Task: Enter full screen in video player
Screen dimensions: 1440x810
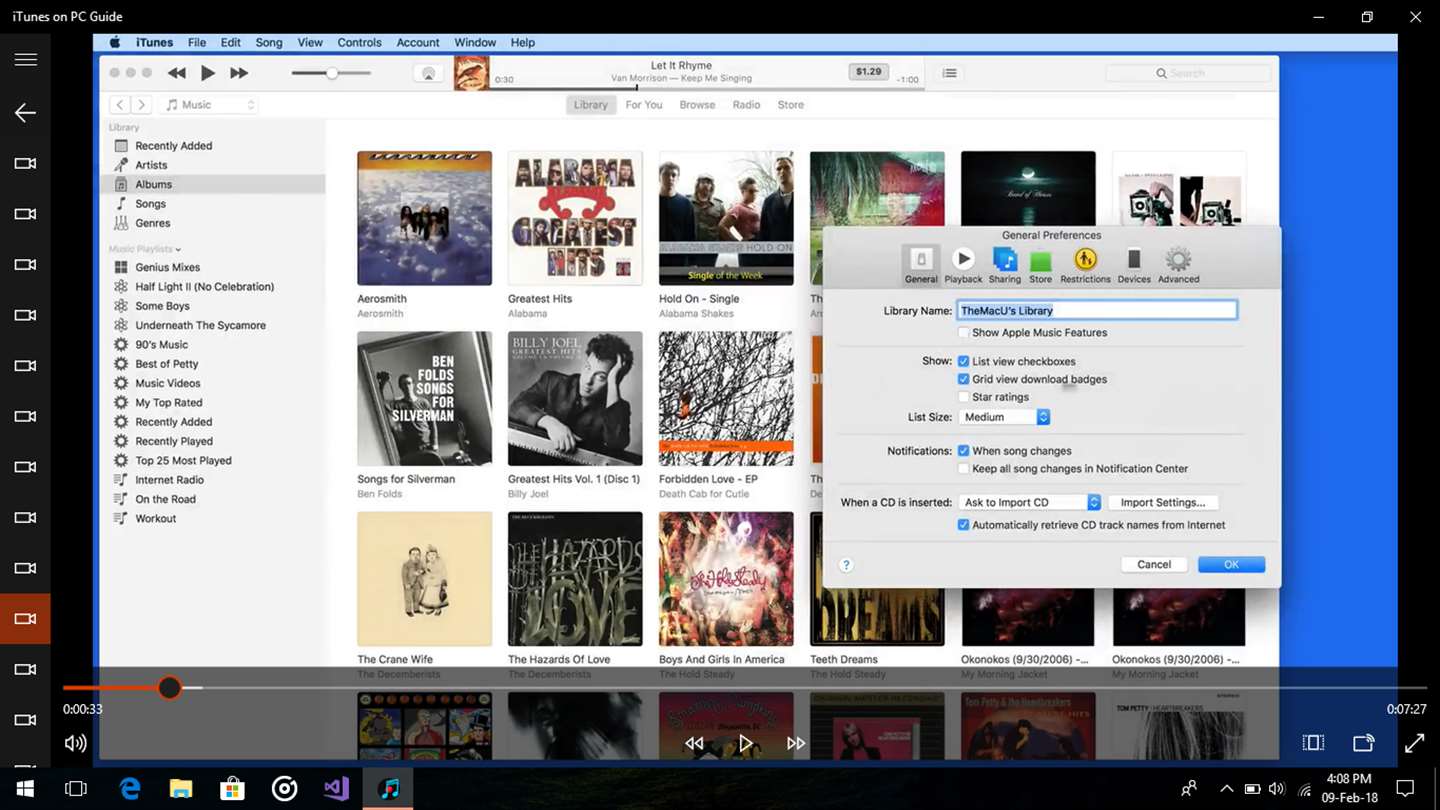Action: (x=1414, y=743)
